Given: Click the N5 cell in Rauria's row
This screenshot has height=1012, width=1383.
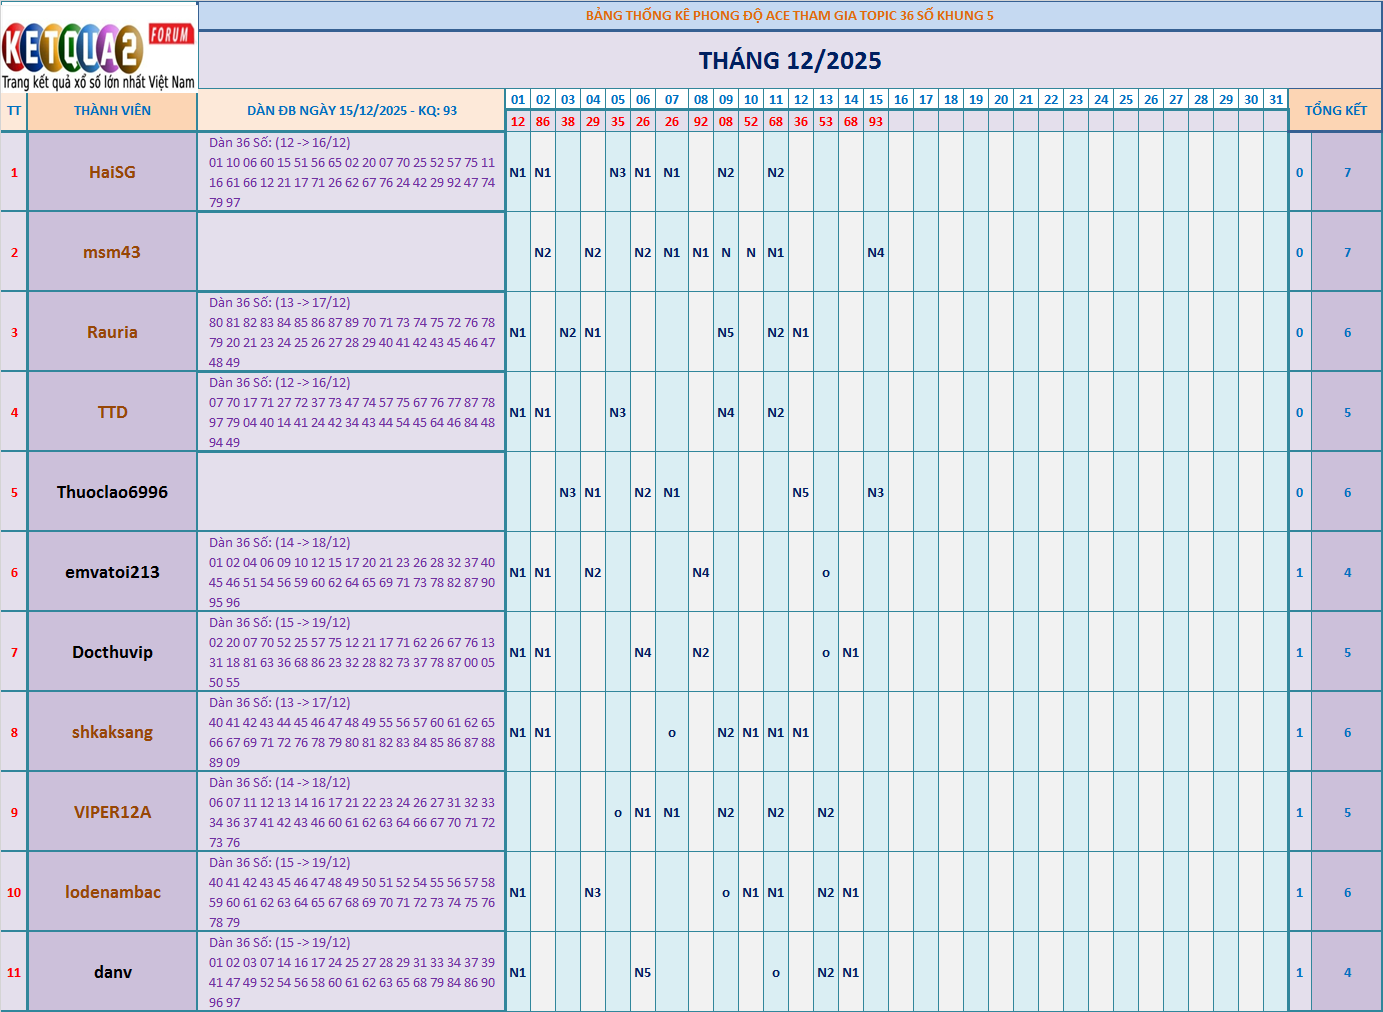Looking at the screenshot, I should click(725, 333).
